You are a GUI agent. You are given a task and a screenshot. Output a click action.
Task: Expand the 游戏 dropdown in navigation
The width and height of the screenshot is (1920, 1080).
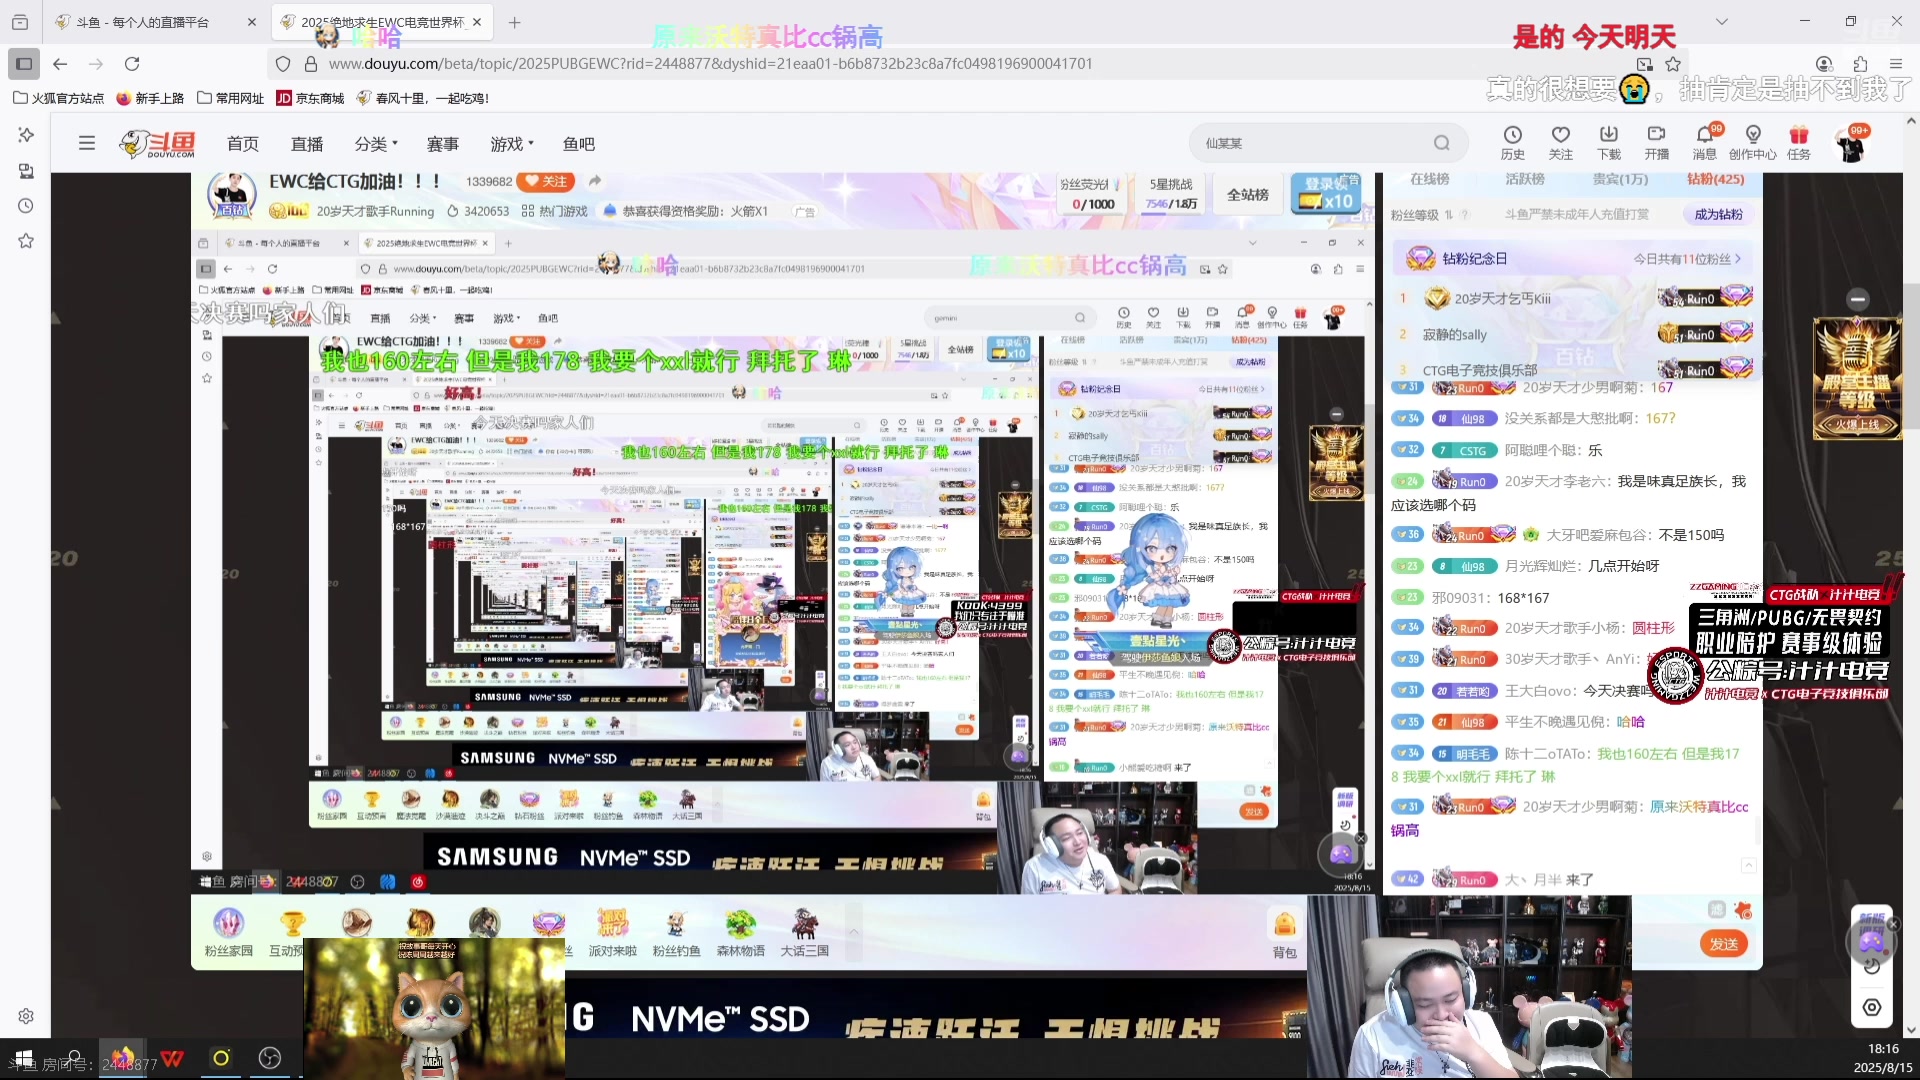pos(512,143)
